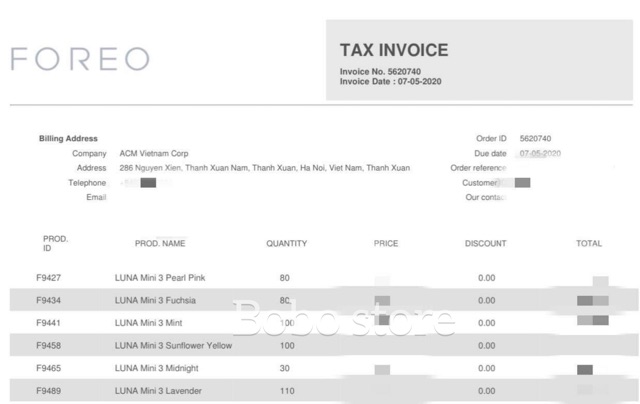Image resolution: width=640 pixels, height=404 pixels.
Task: Click quantity 30 for Midnight
Action: pyautogui.click(x=284, y=368)
